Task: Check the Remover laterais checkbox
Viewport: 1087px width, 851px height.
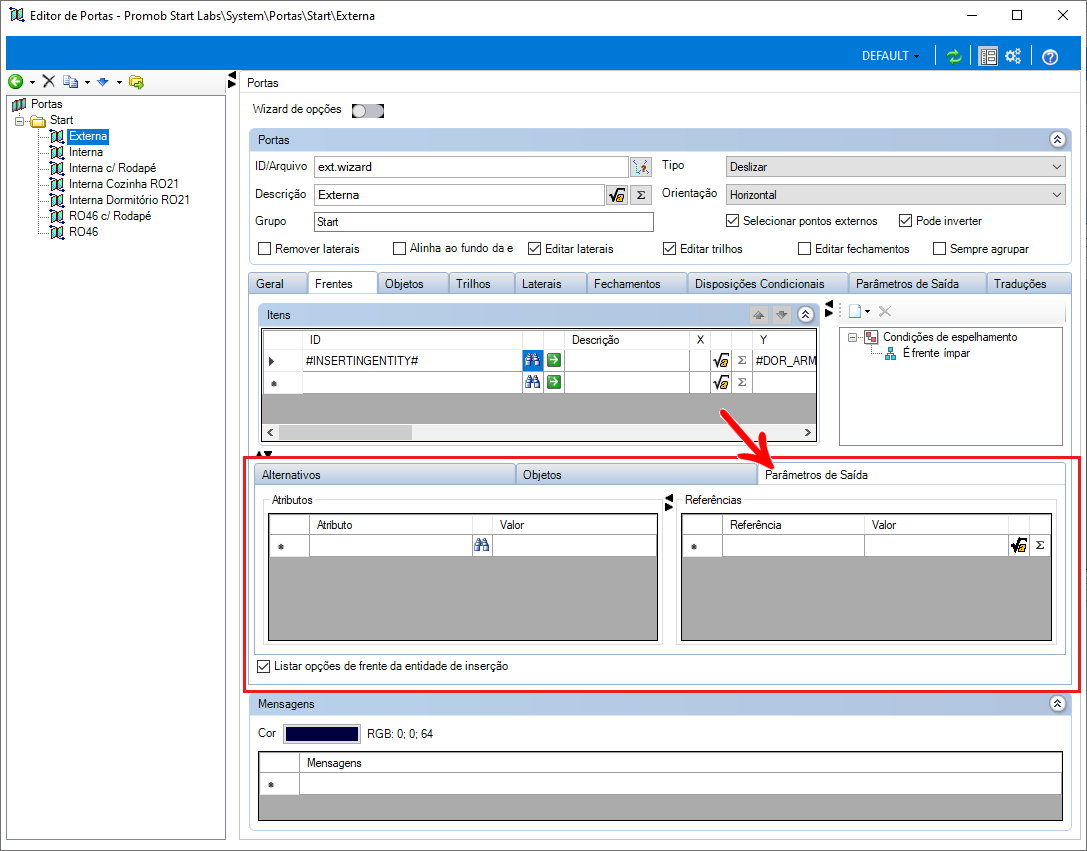Action: pos(264,249)
